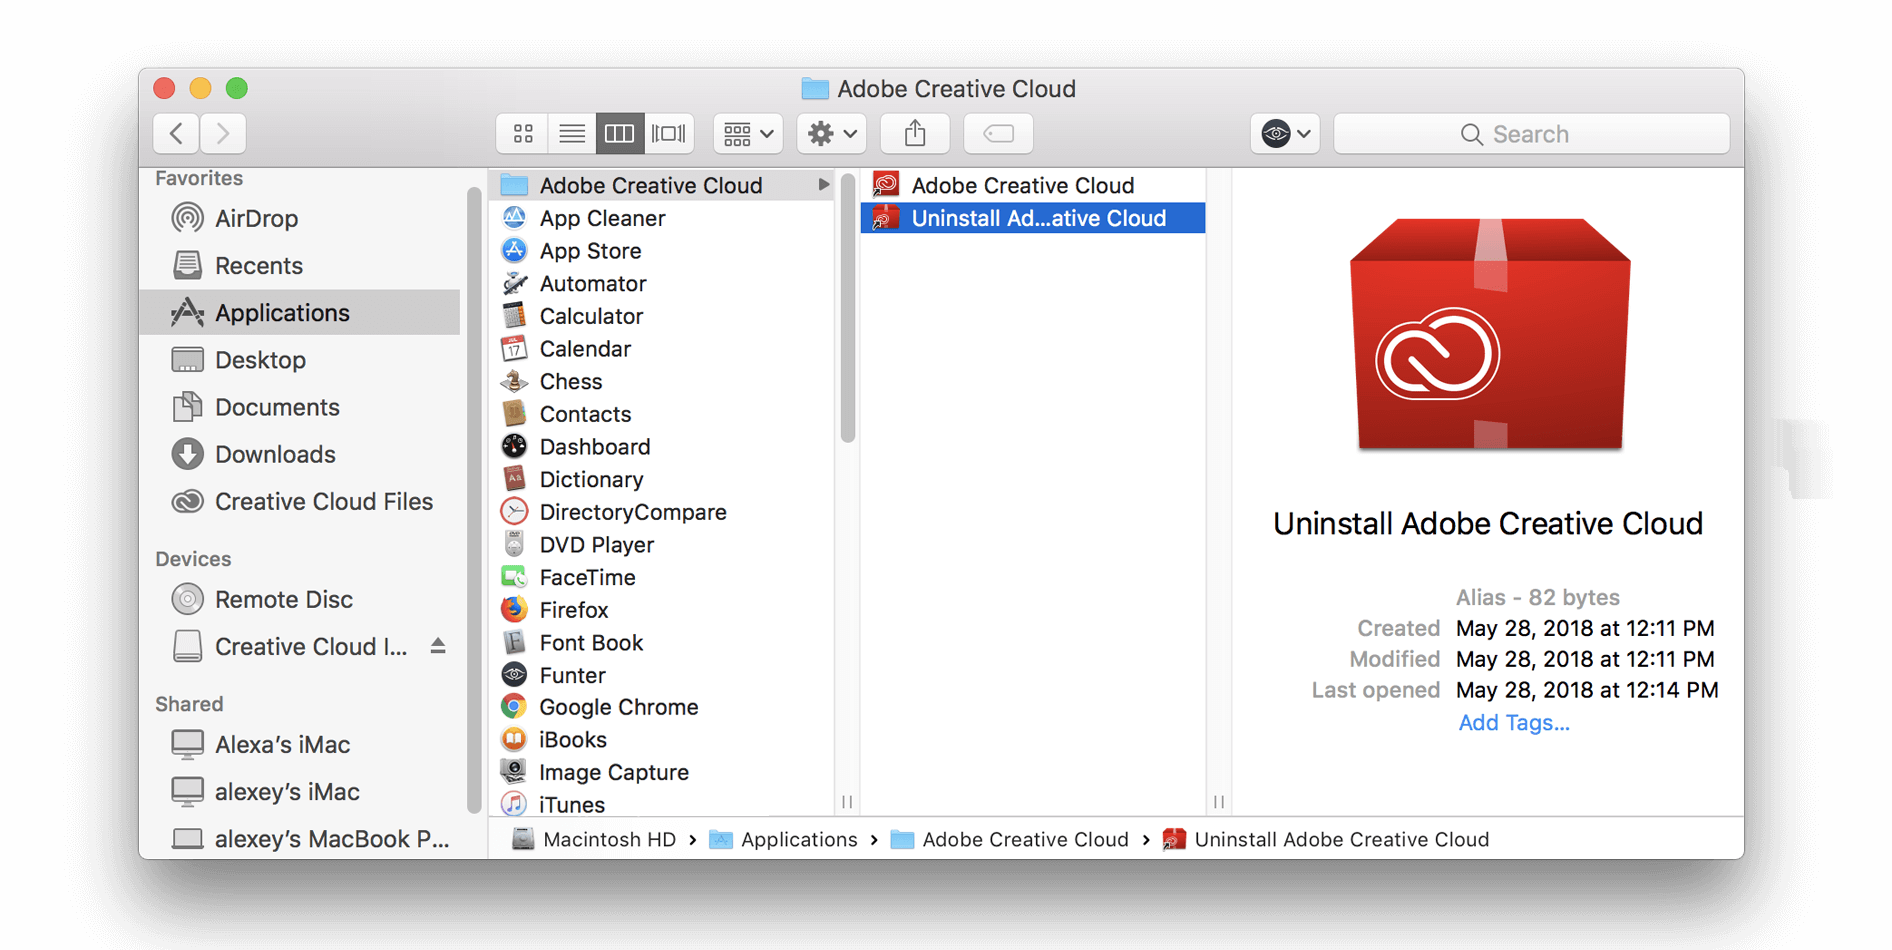Switch to list view
The width and height of the screenshot is (1892, 950).
click(x=571, y=133)
